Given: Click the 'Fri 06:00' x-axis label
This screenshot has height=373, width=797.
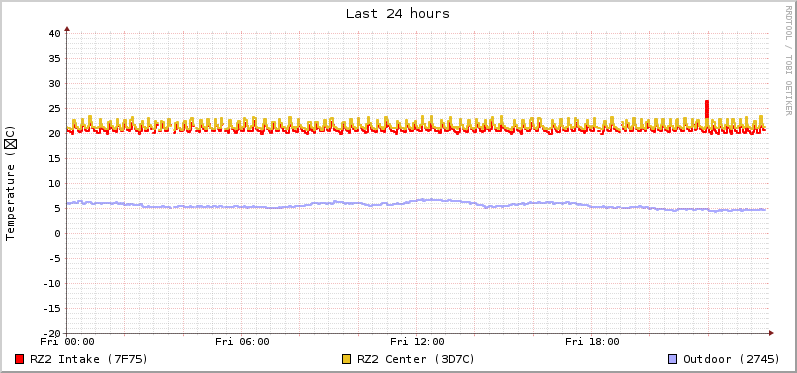Looking at the screenshot, I should click(242, 342).
